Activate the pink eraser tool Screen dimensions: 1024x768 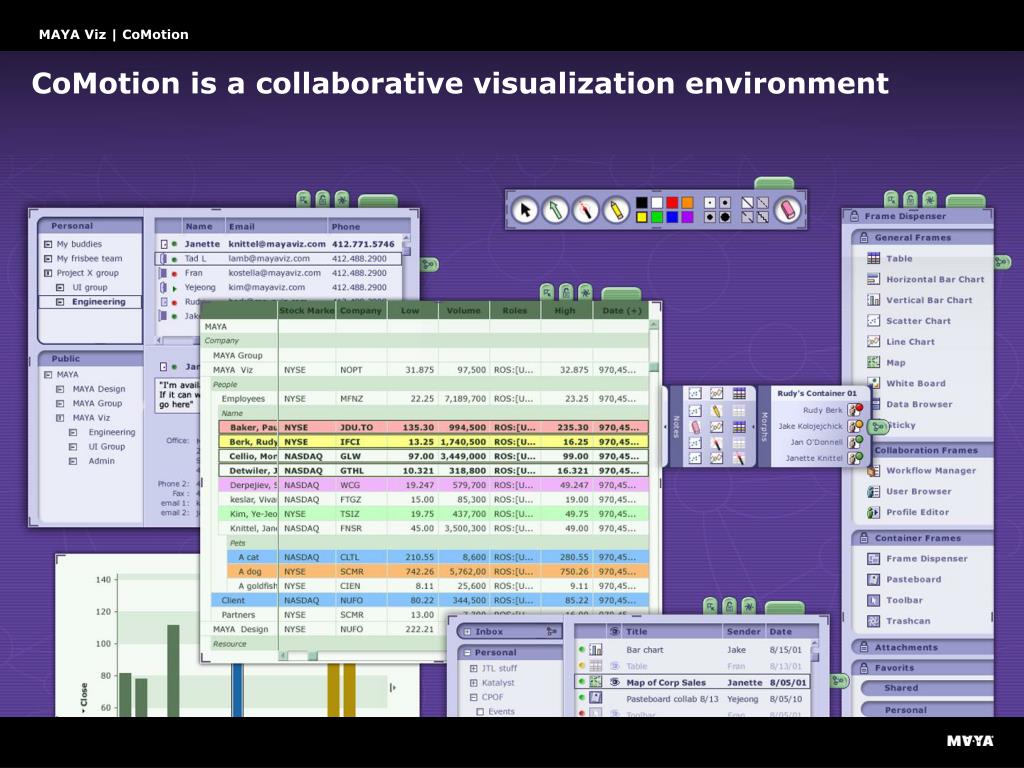click(788, 210)
